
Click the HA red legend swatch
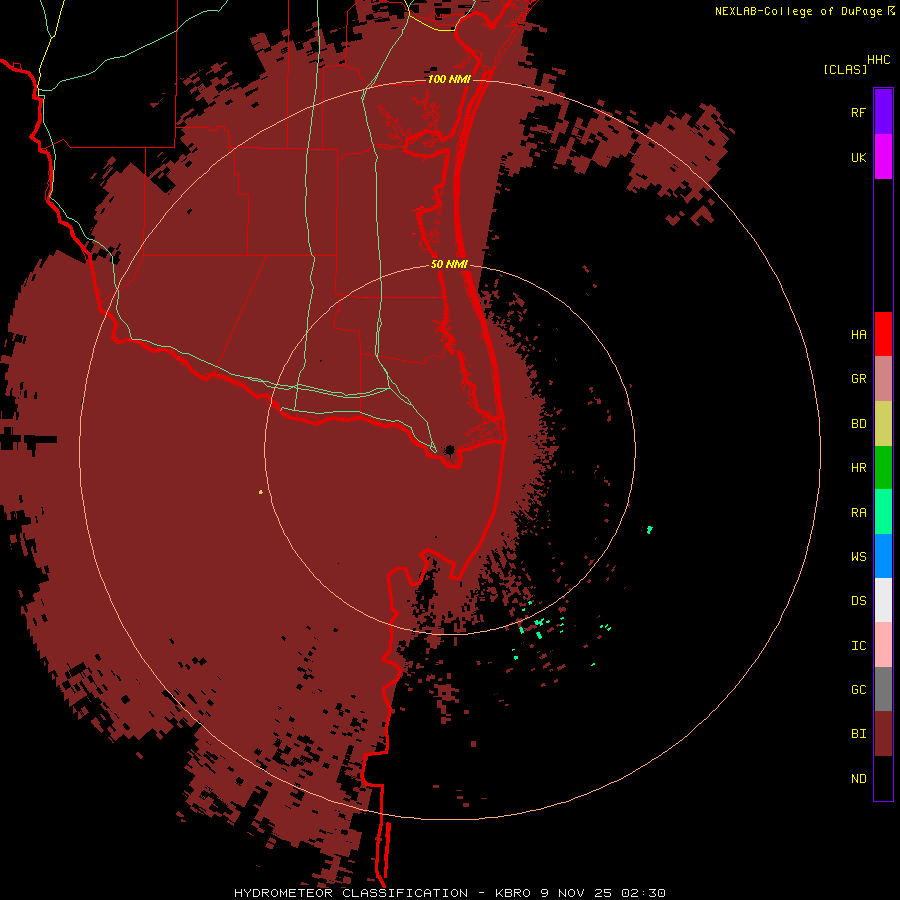pos(883,334)
